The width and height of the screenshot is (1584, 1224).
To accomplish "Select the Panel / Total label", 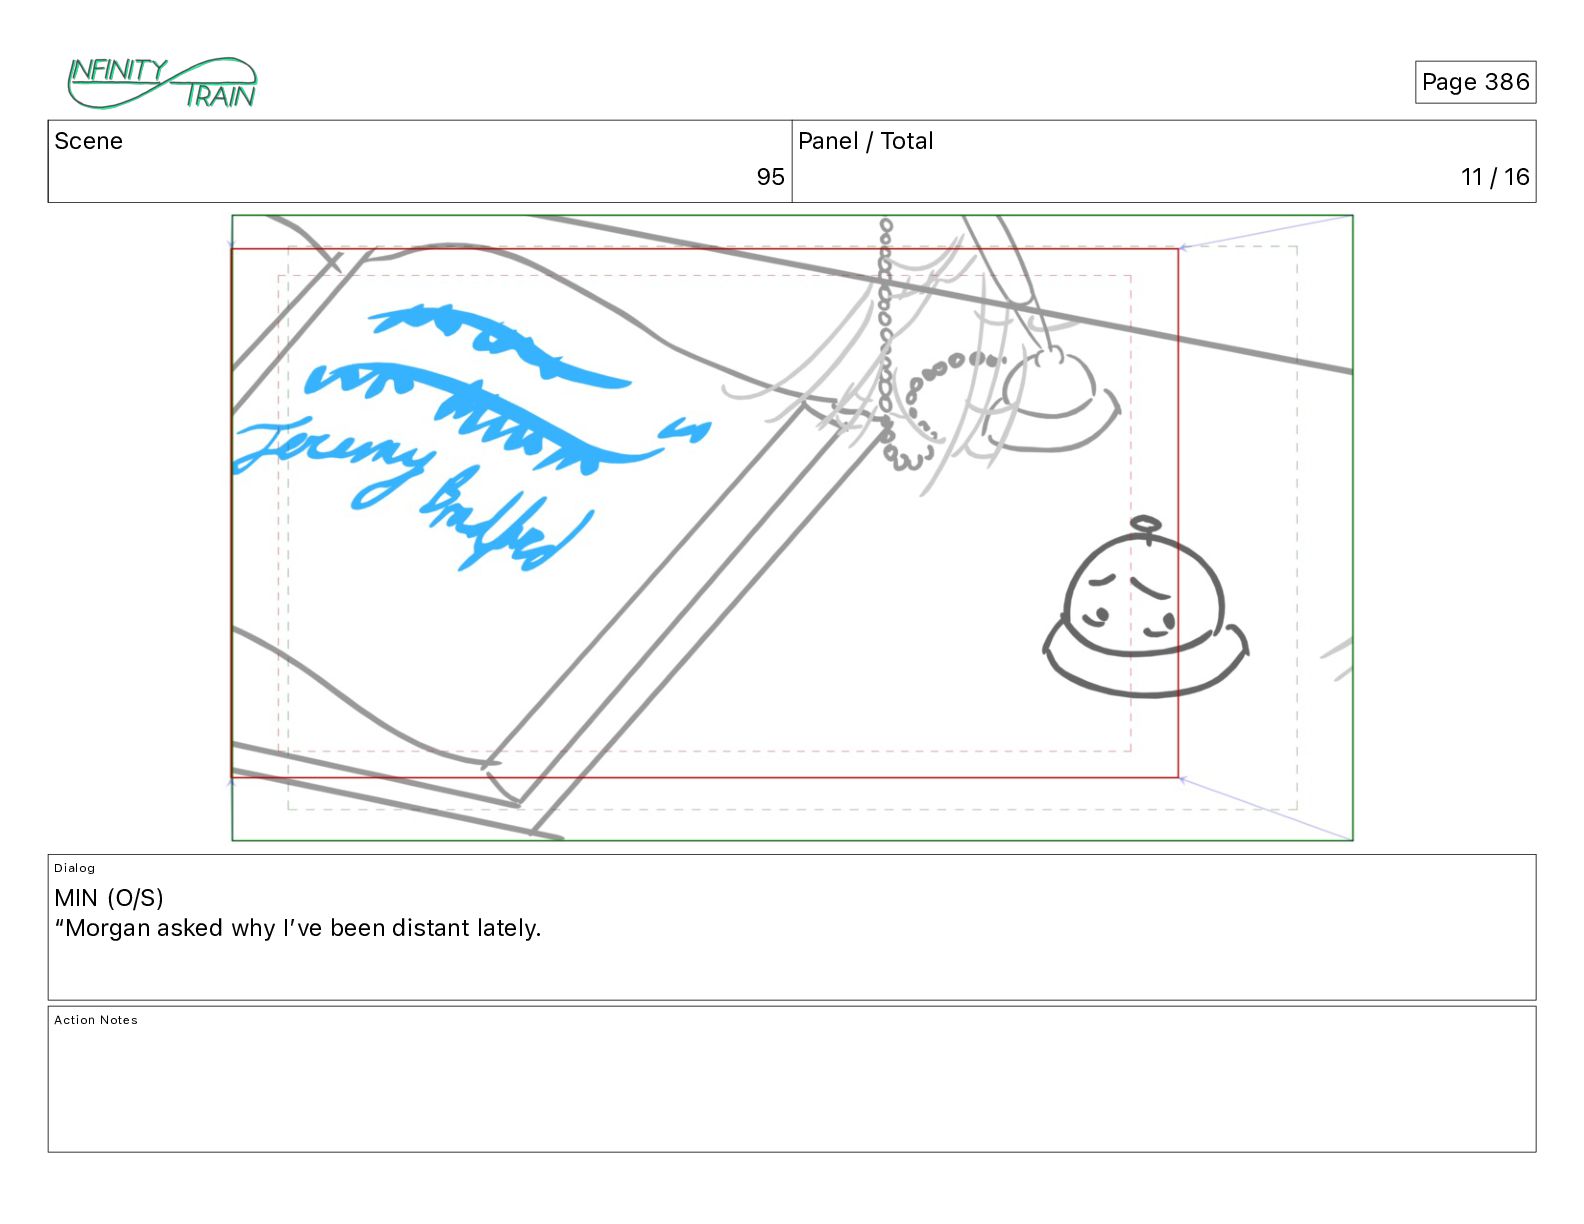I will pyautogui.click(x=865, y=141).
